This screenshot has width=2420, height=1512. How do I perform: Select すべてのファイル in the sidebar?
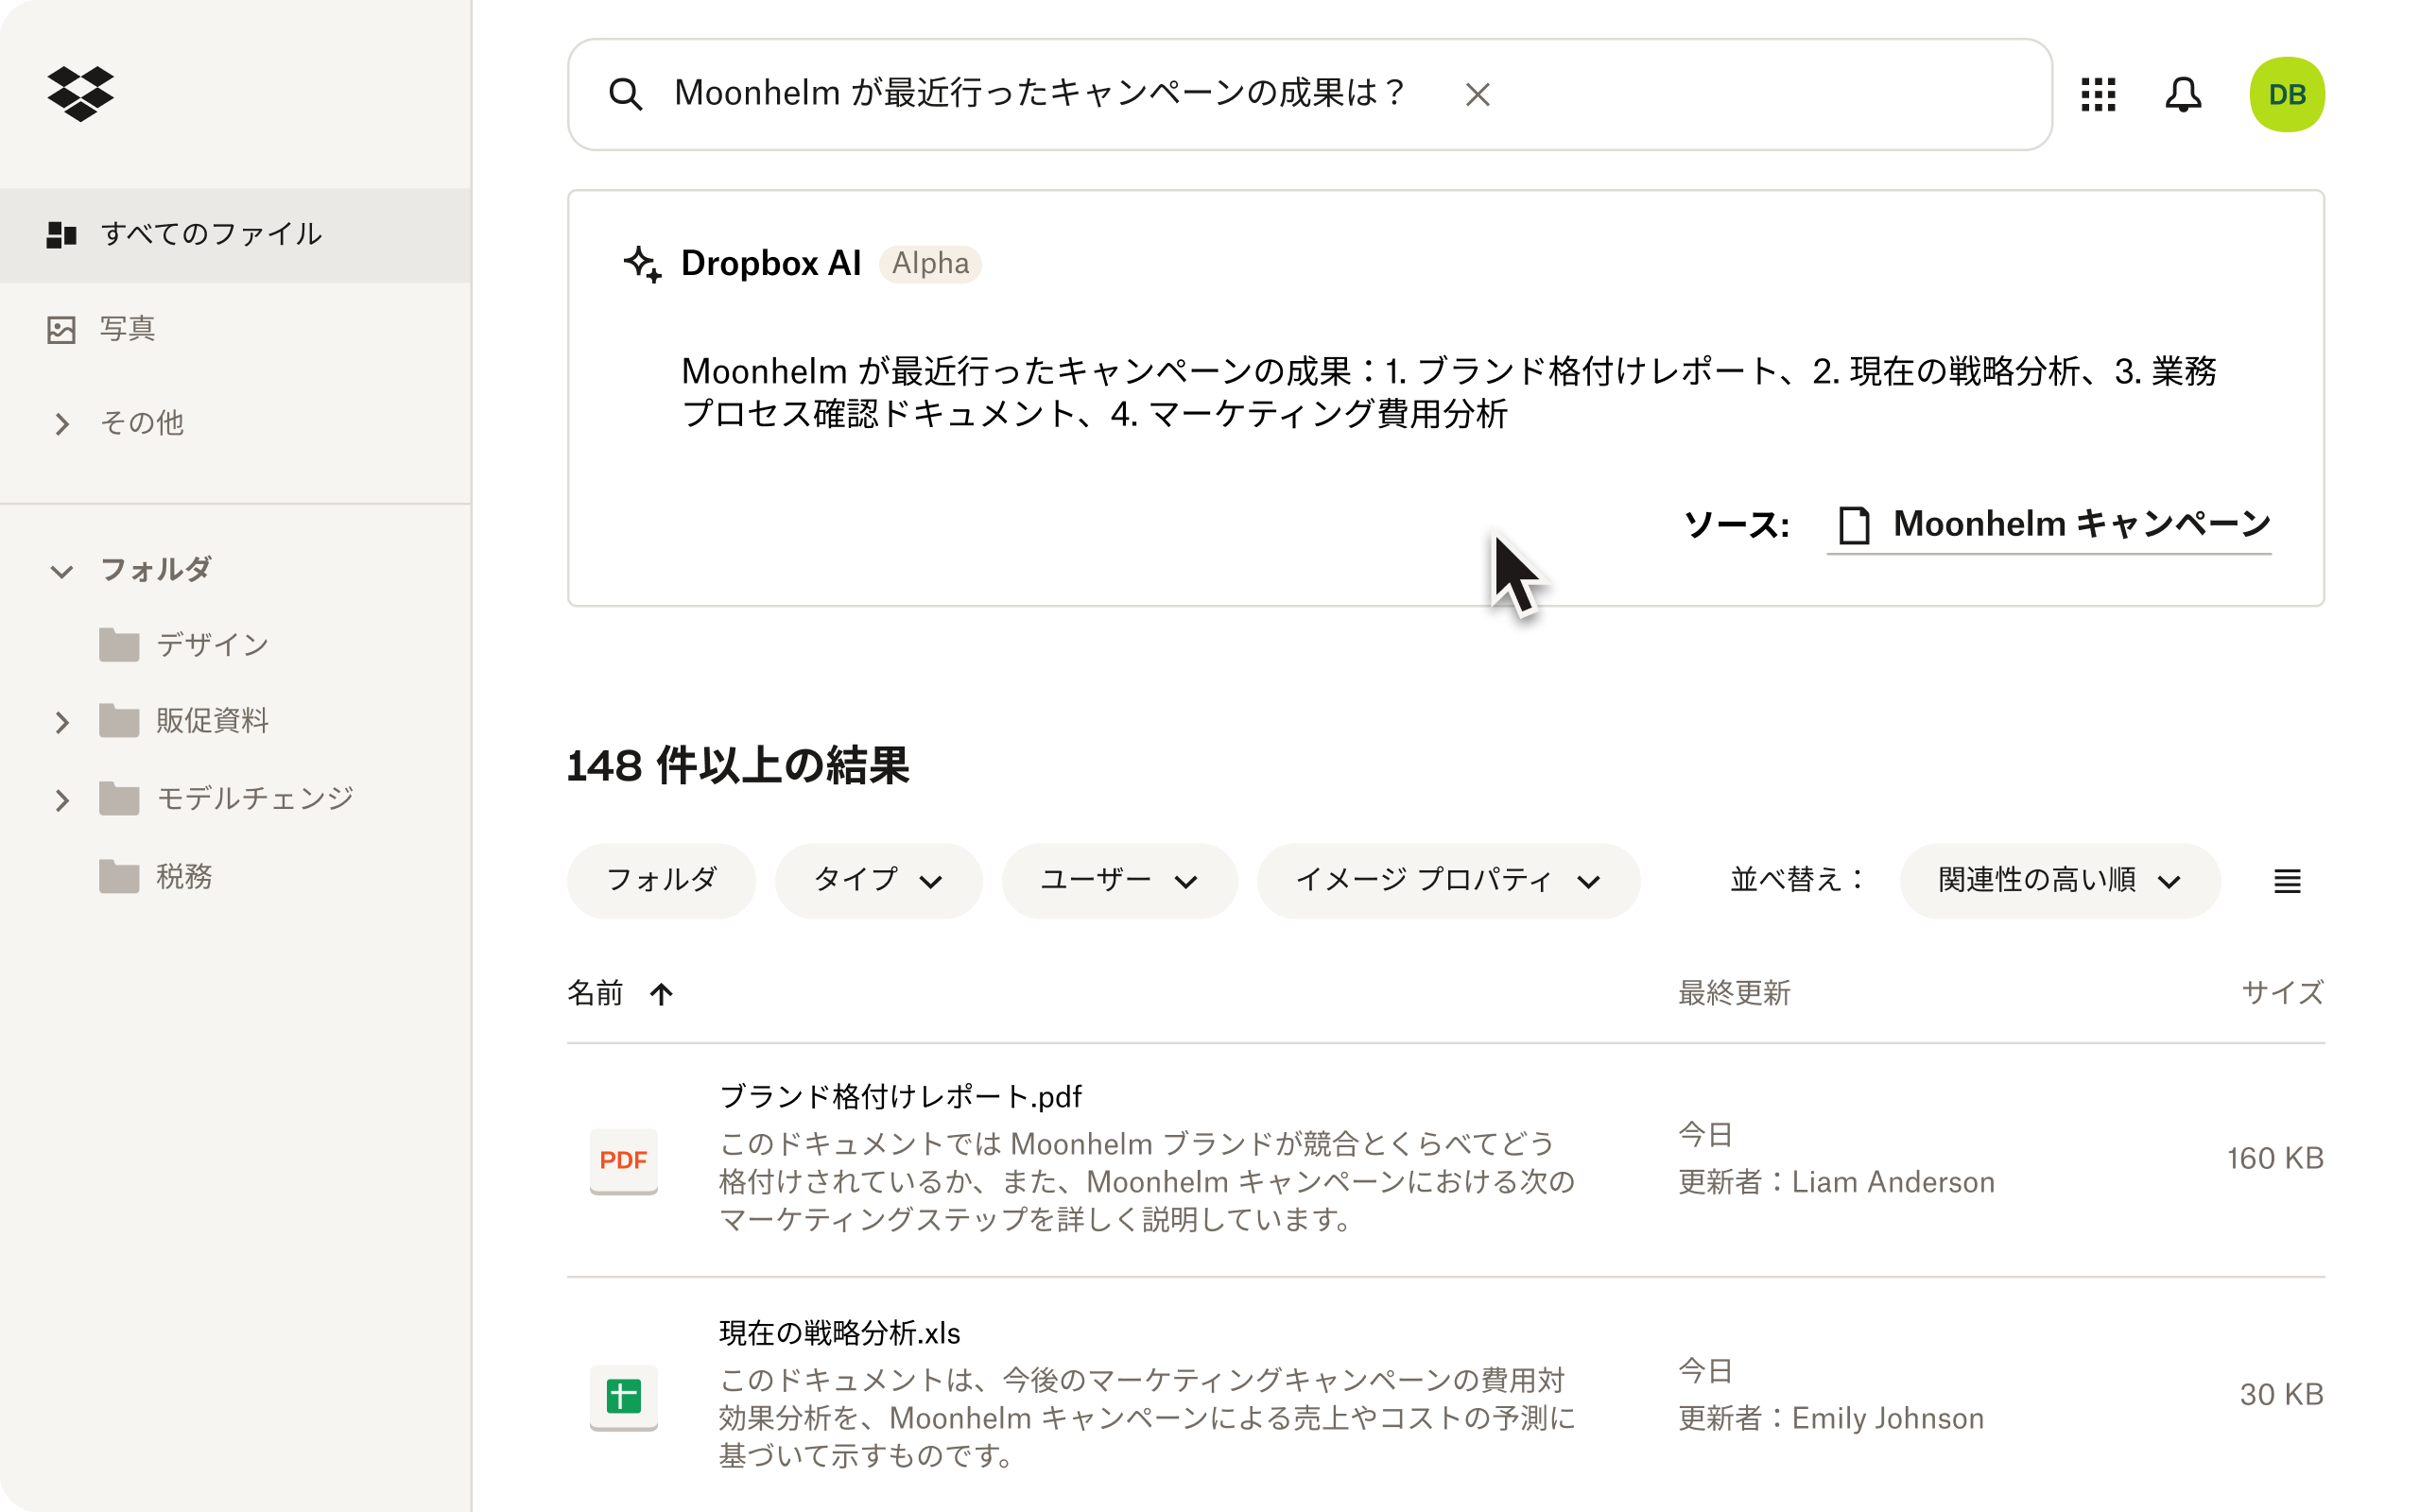point(235,235)
